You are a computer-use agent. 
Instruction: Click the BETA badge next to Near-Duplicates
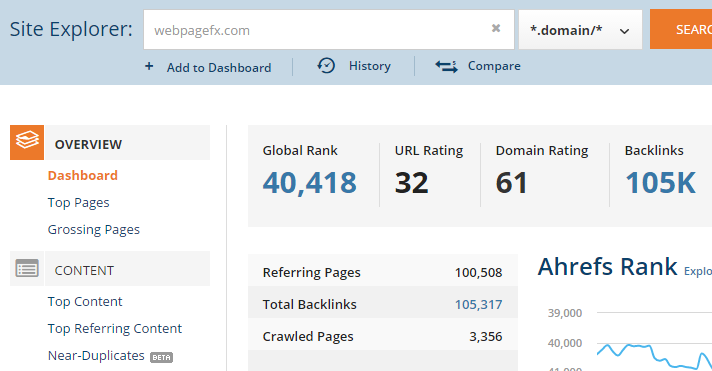[162, 357]
